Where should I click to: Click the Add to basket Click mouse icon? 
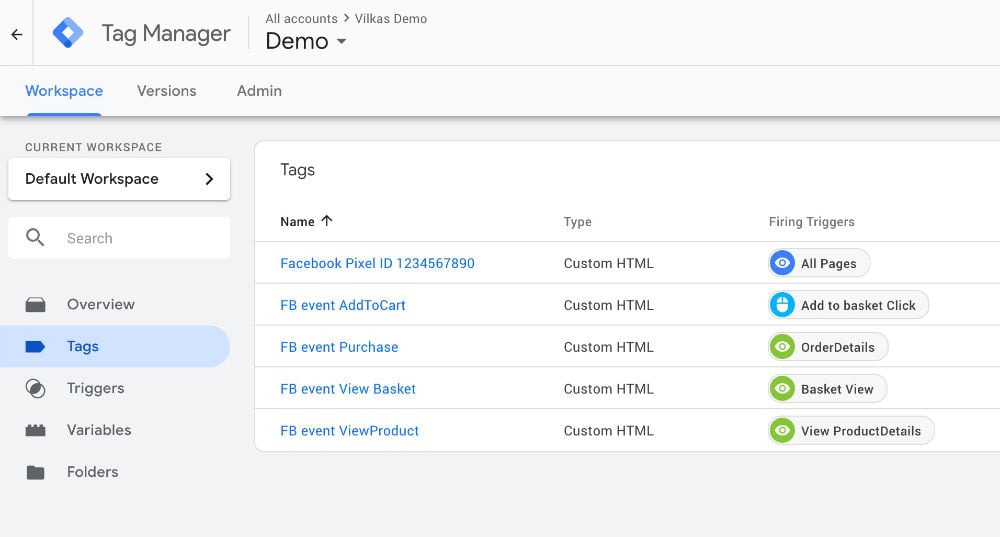[782, 305]
